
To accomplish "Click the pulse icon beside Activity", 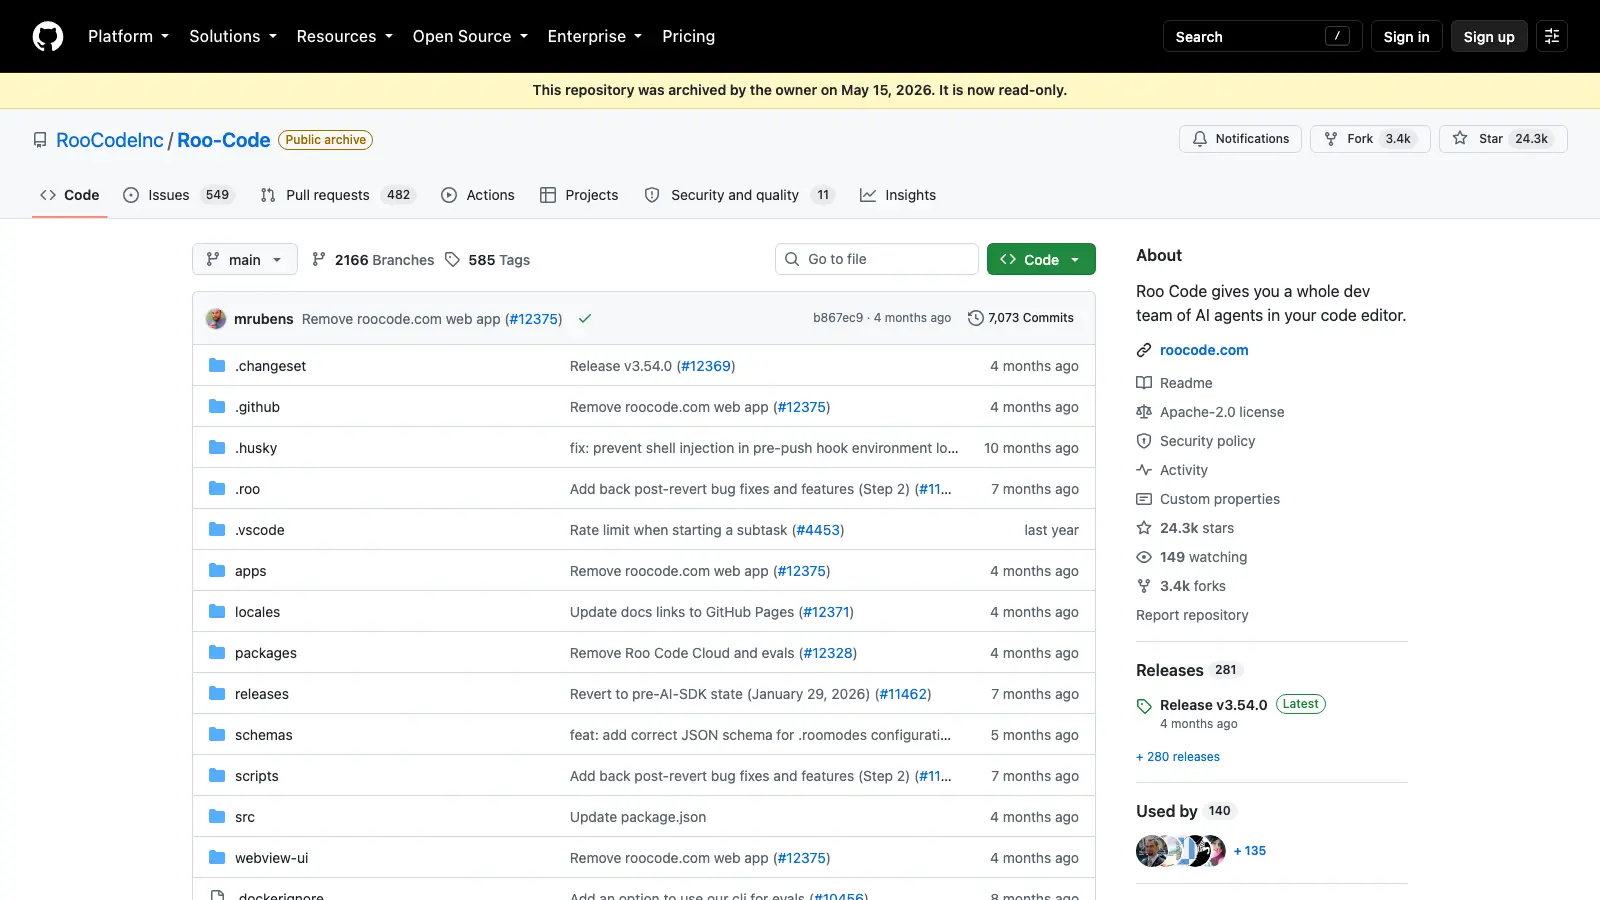I will point(1144,470).
